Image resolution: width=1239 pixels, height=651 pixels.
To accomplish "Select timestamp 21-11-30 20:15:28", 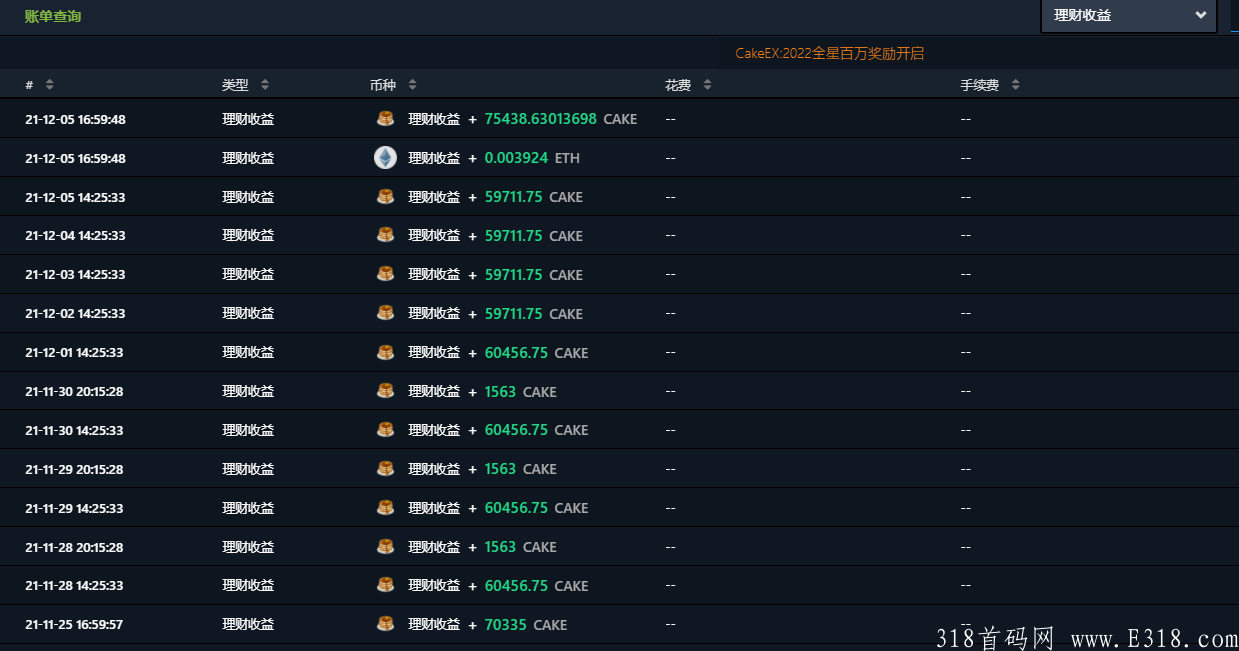I will coord(74,392).
